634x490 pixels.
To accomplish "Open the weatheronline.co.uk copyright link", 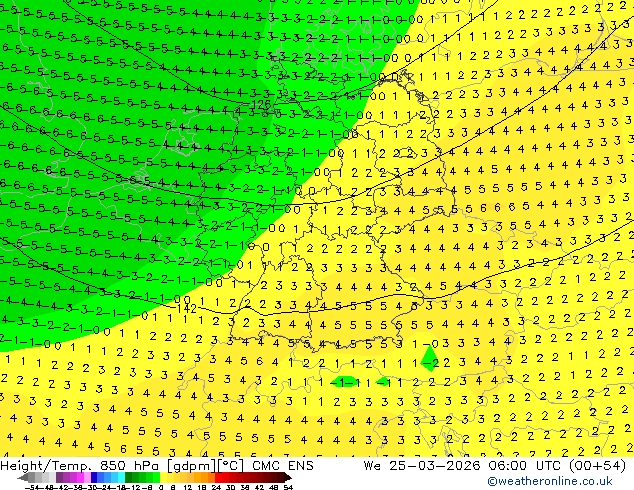I will coord(549,481).
